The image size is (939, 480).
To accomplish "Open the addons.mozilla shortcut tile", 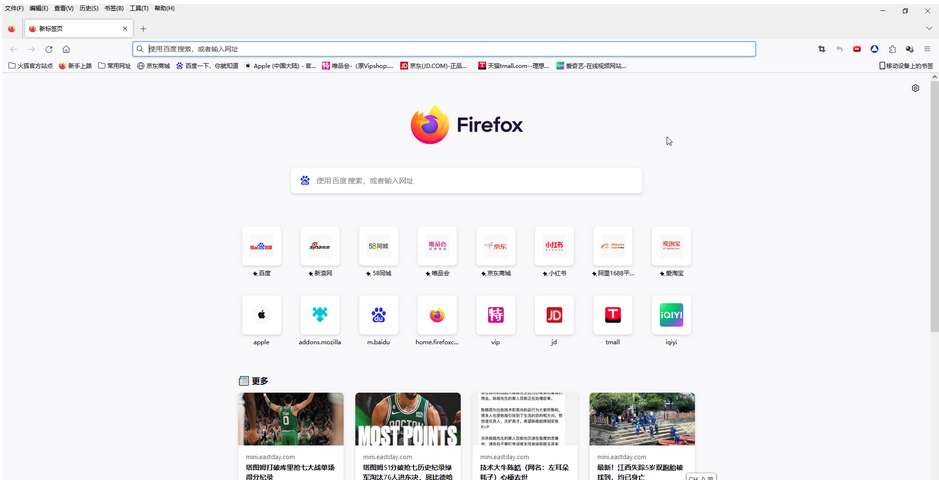I will click(x=320, y=315).
